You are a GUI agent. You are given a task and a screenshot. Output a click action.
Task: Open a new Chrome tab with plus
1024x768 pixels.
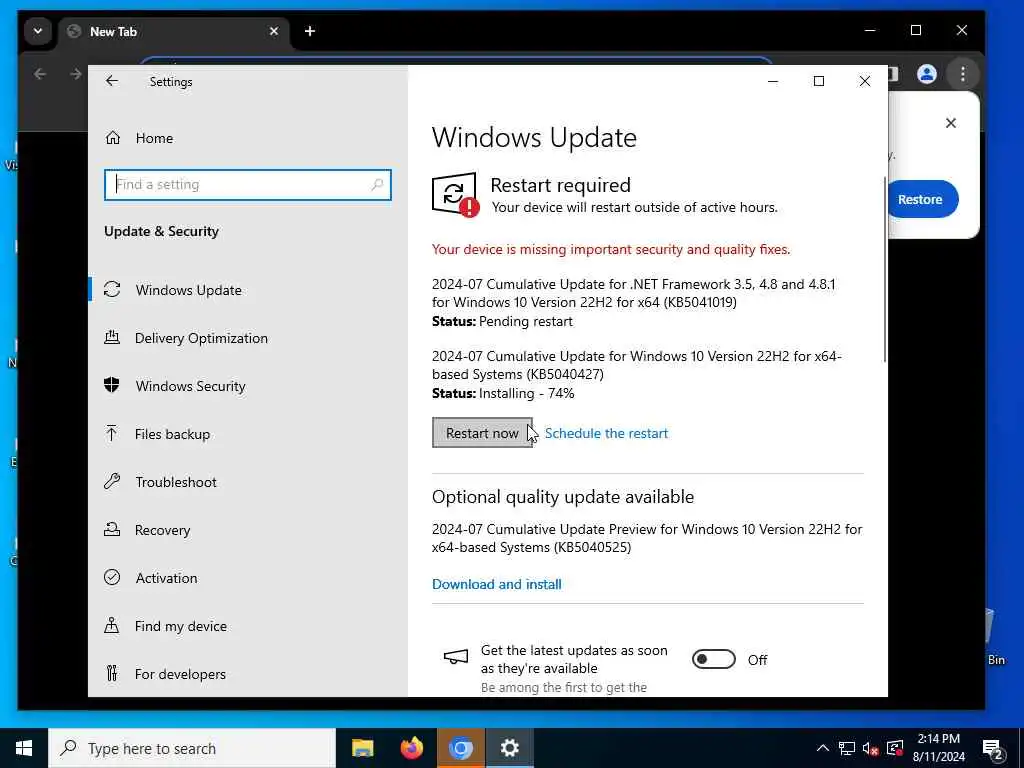(x=310, y=31)
